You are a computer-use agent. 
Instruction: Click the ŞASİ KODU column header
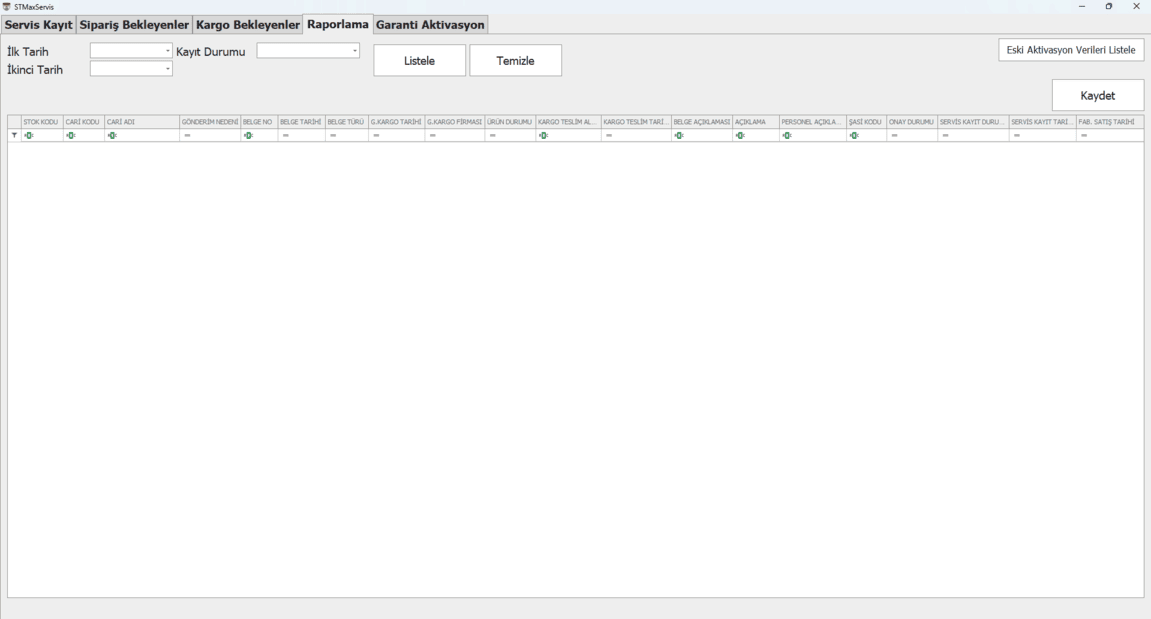tap(866, 122)
